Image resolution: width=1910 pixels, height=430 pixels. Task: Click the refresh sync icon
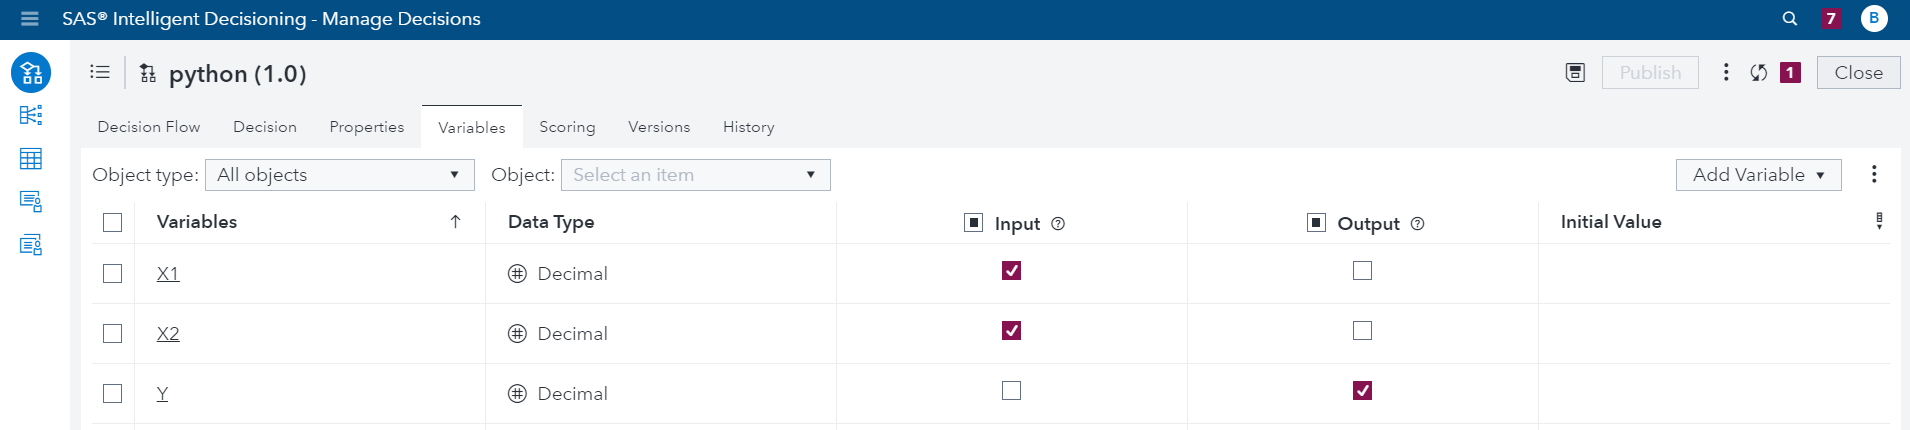coord(1759,73)
